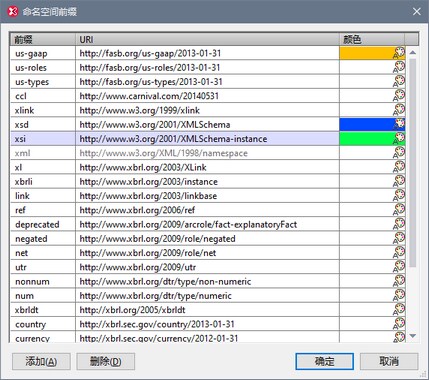Cancel the dialog with 取消
The width and height of the screenshot is (429, 380).
point(389,361)
